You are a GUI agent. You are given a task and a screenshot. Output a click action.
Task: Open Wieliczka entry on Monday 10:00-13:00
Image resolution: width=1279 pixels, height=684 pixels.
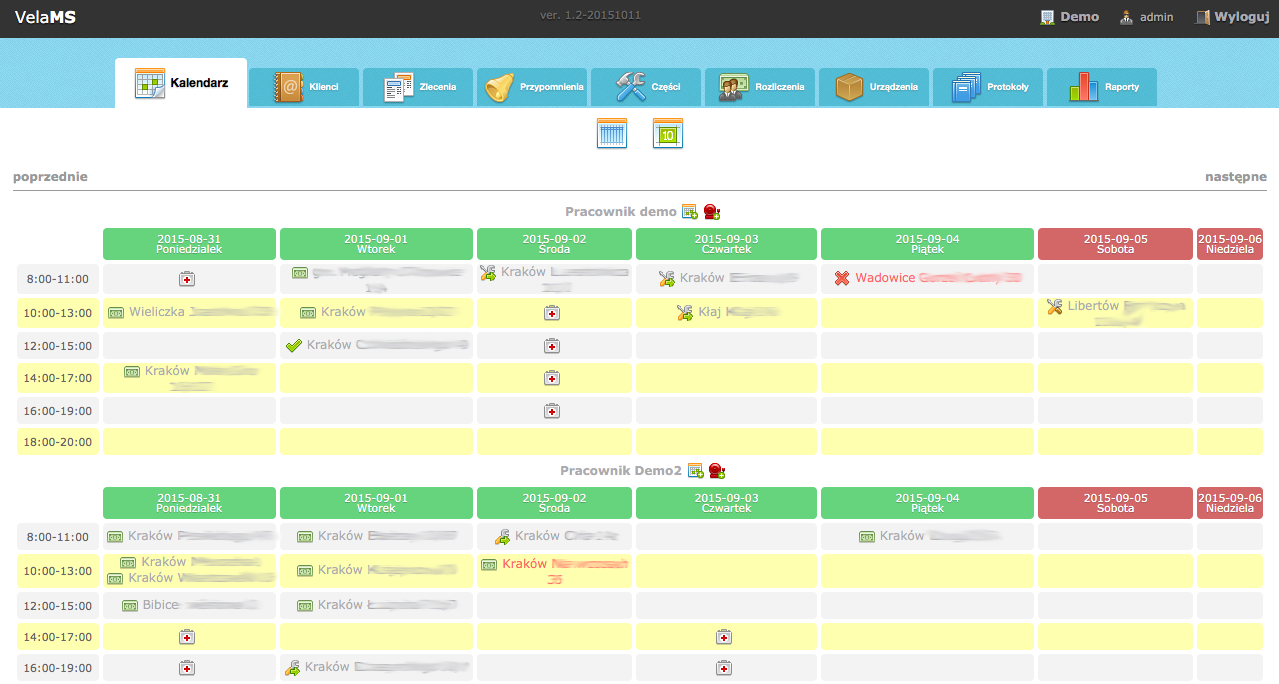200,312
